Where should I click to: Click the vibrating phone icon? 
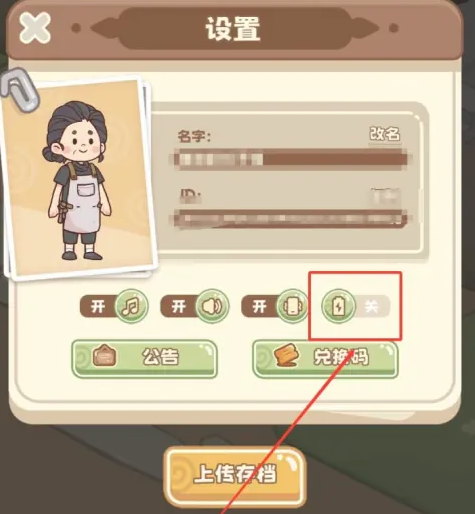[x=293, y=306]
